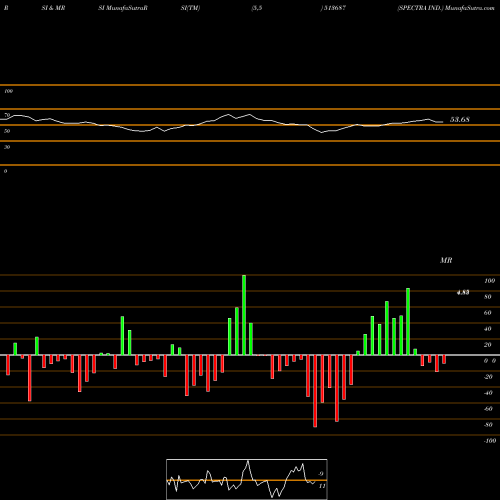The image size is (500, 500).
Task: Click the MR axis 100 label
Action: pos(489,281)
